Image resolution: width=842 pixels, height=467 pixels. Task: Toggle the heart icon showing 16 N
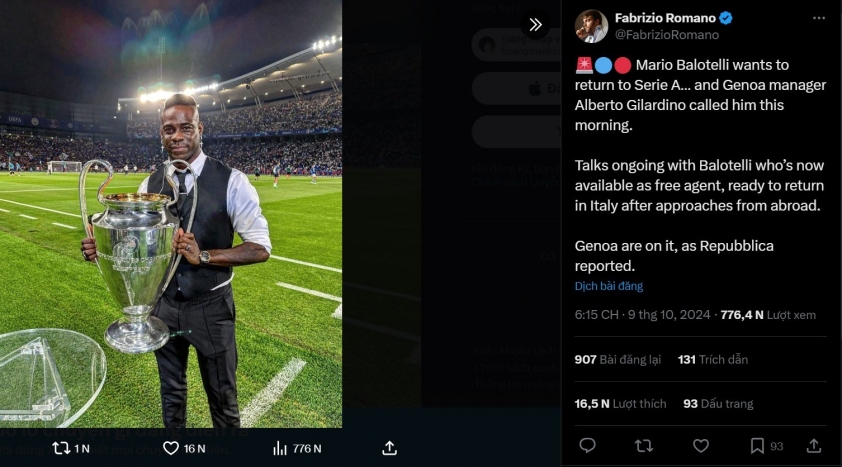point(171,448)
